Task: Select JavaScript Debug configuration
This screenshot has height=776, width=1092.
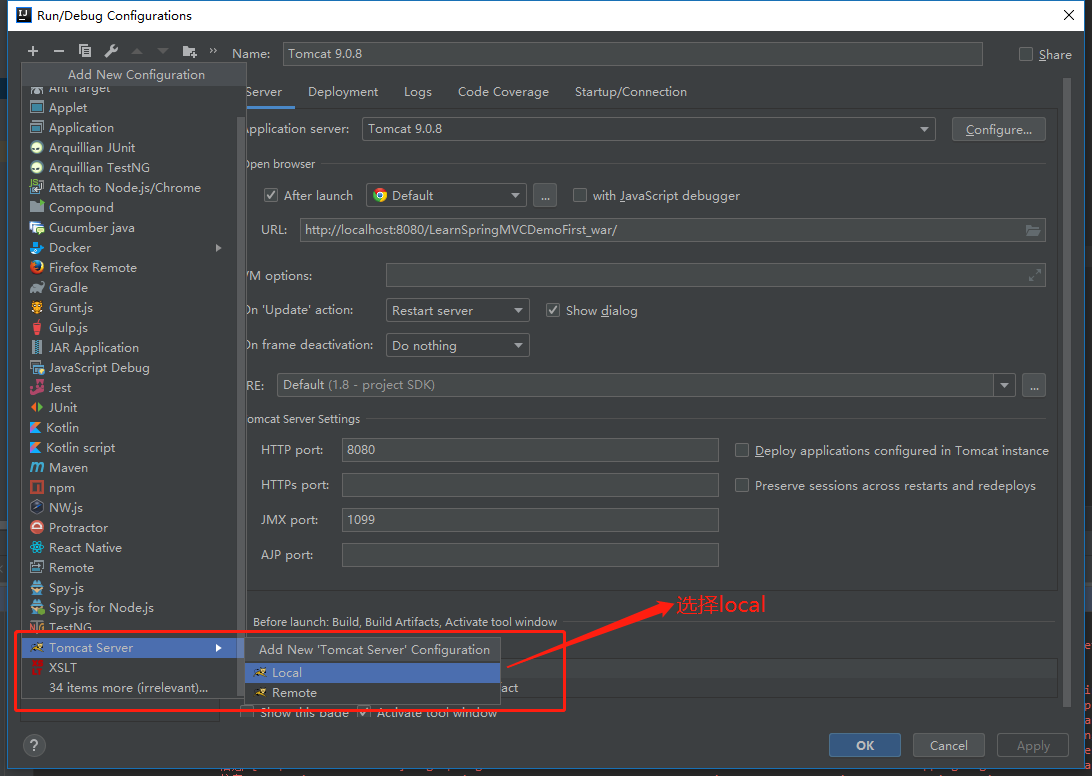Action: (130, 368)
